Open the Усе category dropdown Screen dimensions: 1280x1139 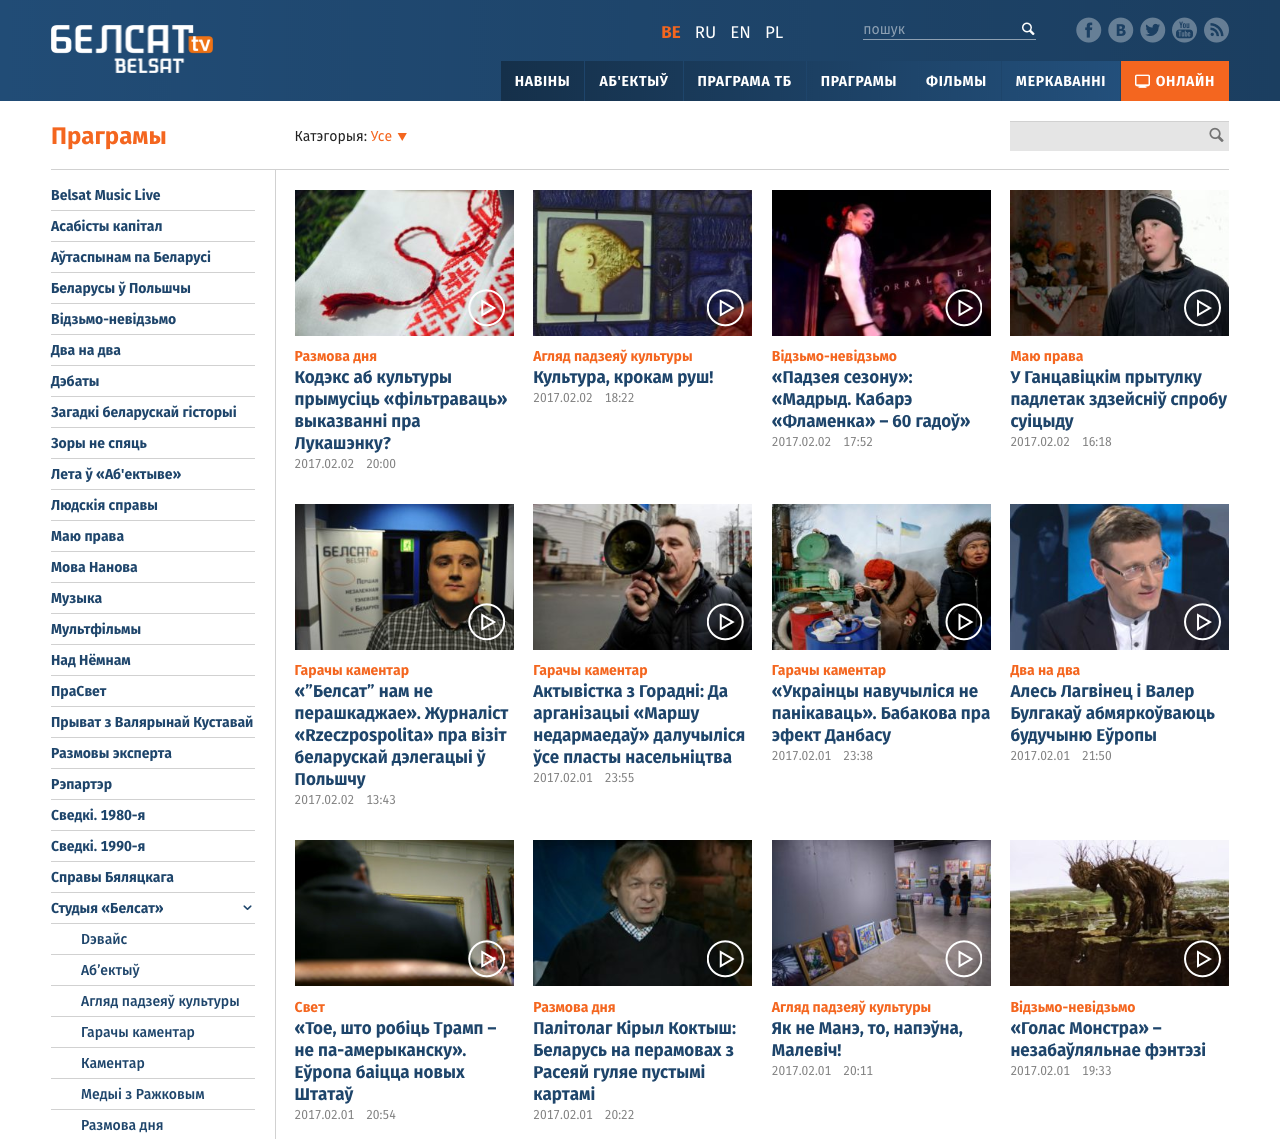pos(380,134)
